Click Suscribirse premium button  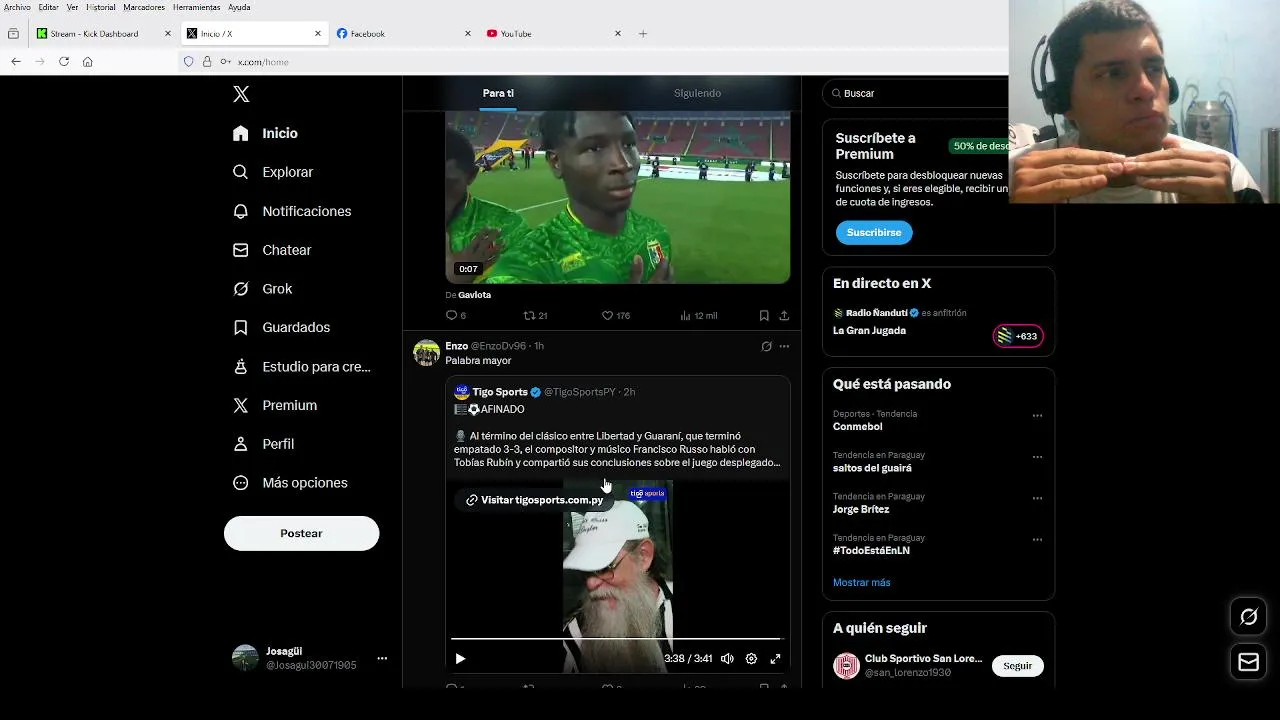tap(874, 232)
